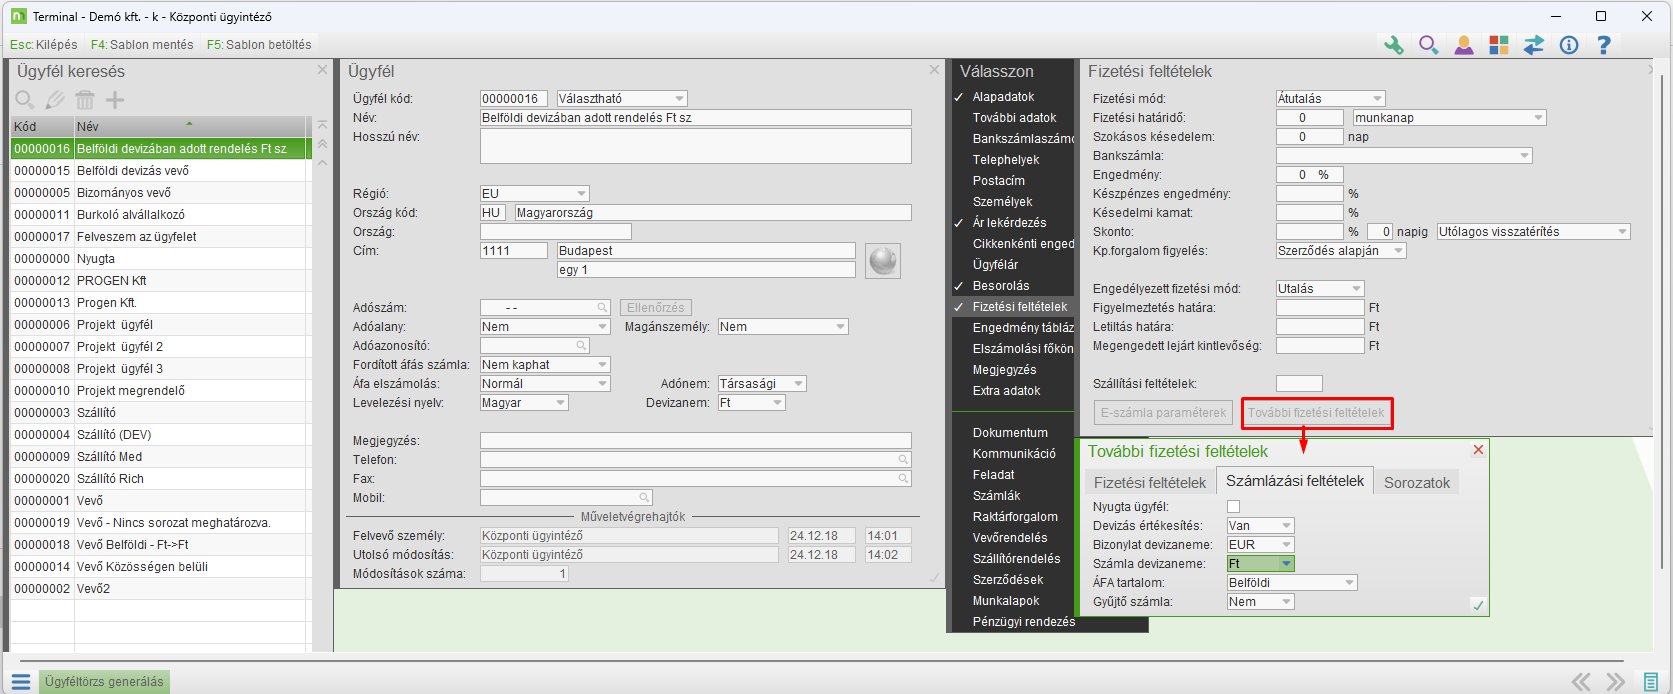Click the trash icon in Ügyfél keresés
Image resolution: width=1673 pixels, height=694 pixels.
(85, 100)
